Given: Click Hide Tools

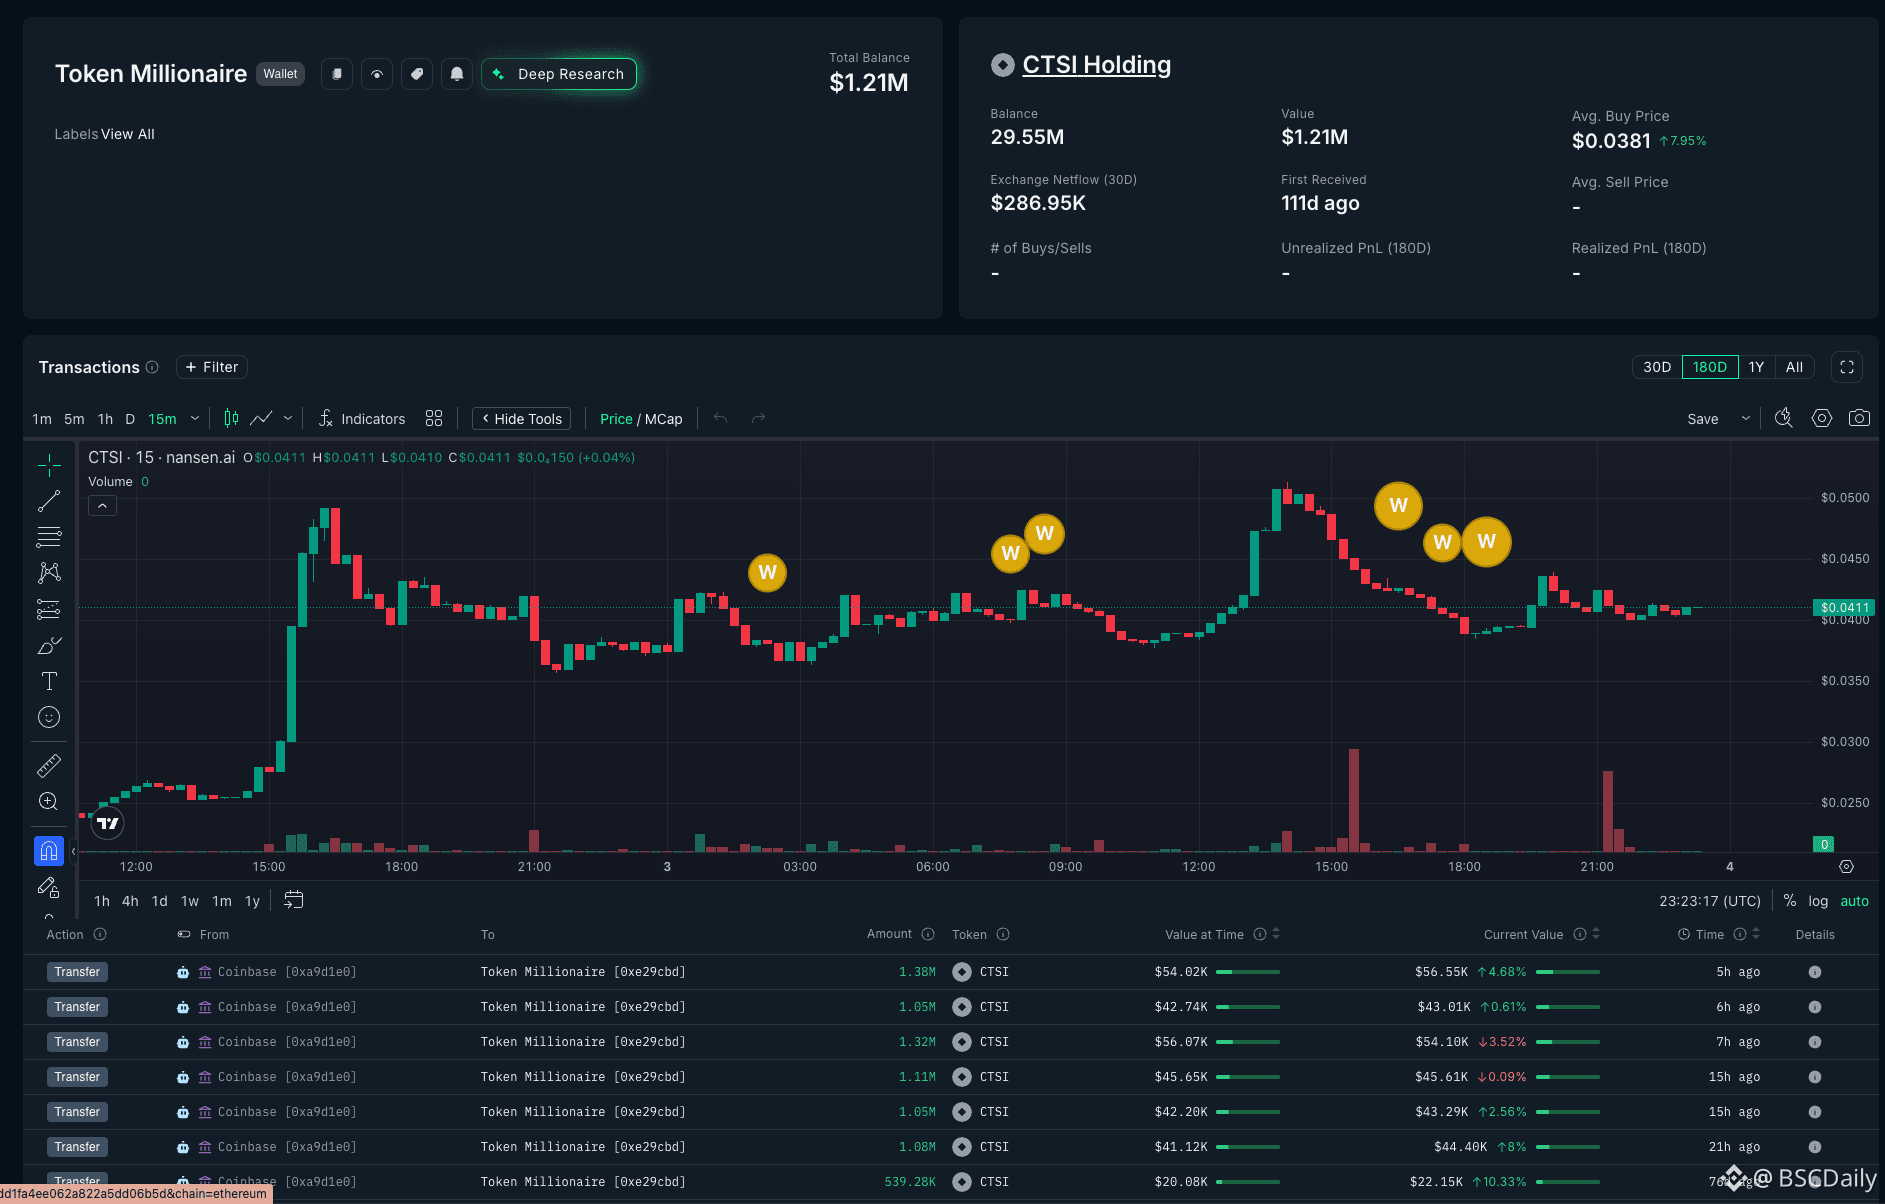Looking at the screenshot, I should tap(522, 419).
